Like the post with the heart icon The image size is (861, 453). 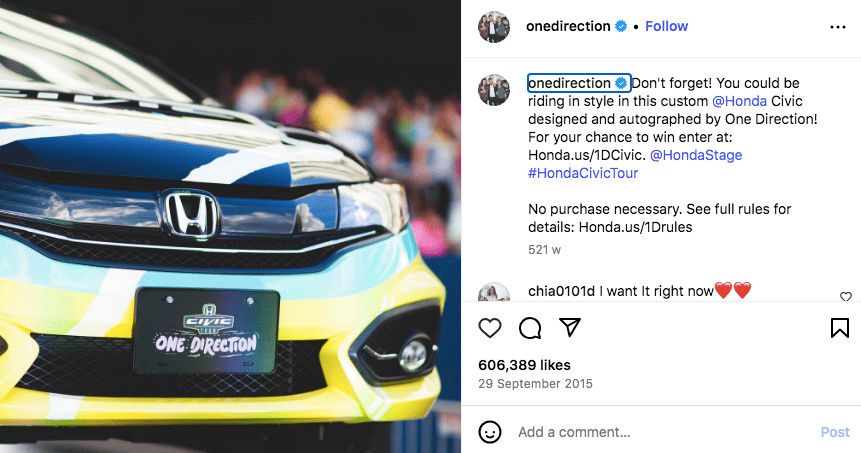point(490,328)
